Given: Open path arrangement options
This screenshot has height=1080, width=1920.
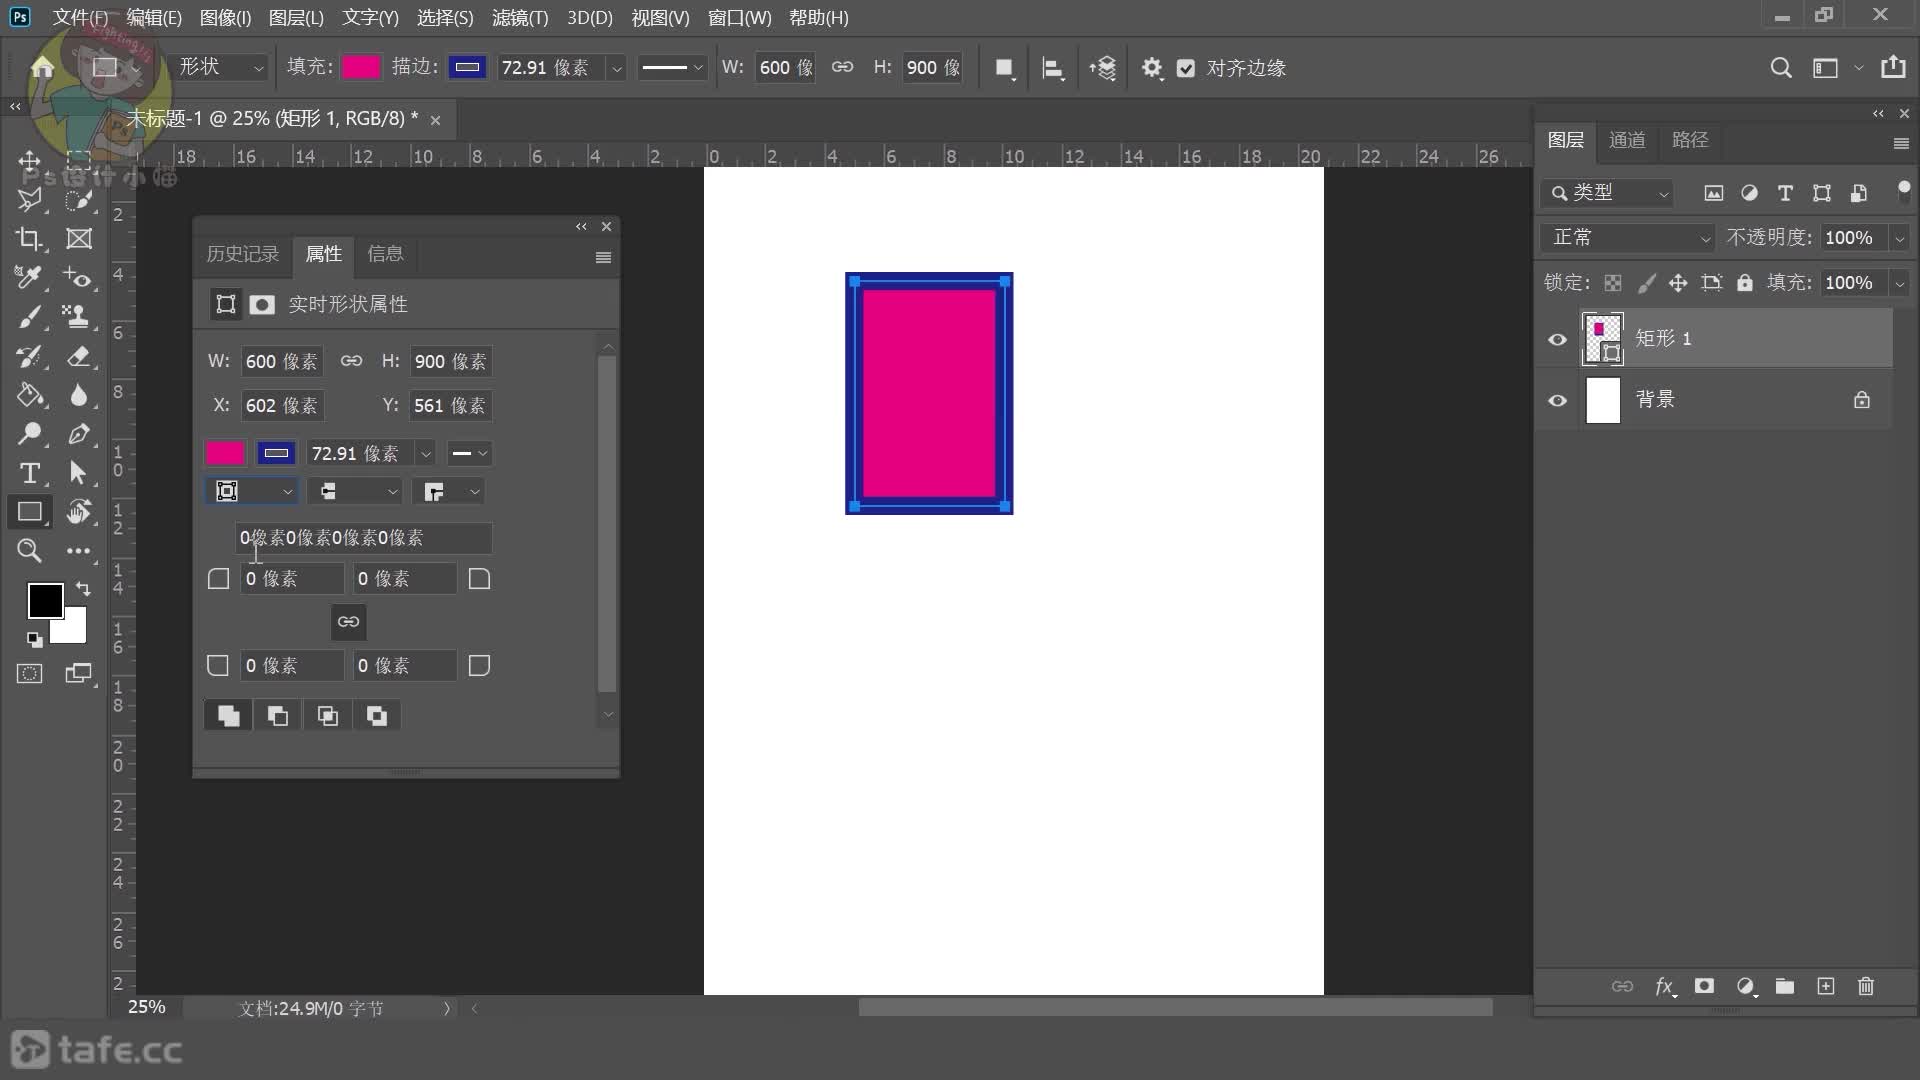Looking at the screenshot, I should click(x=1103, y=68).
